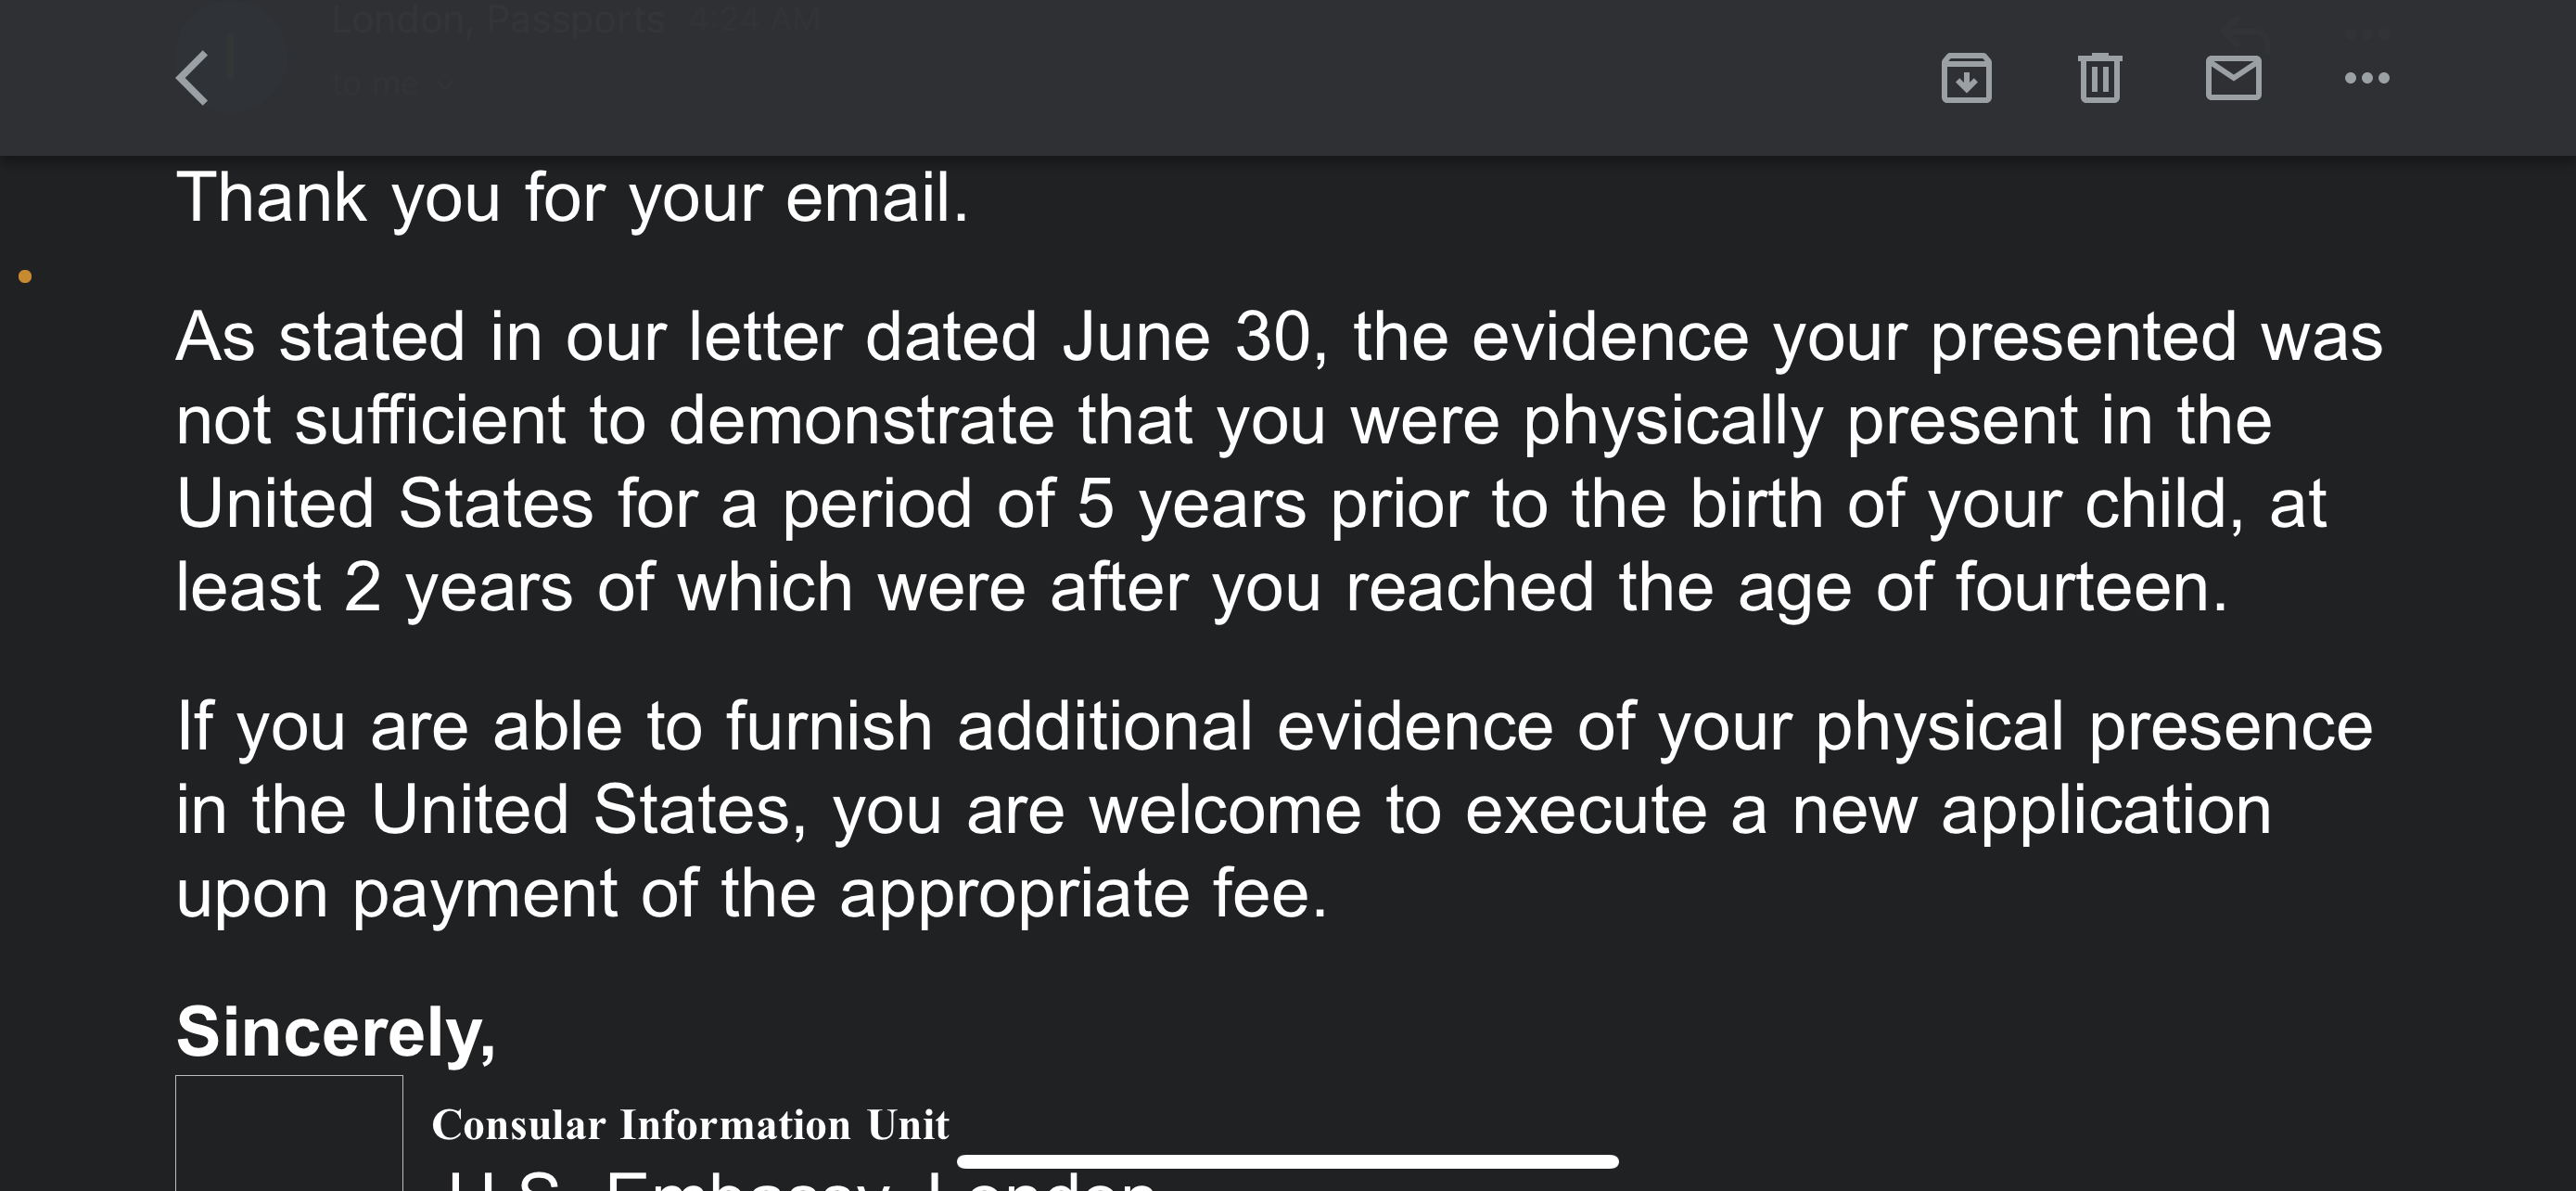This screenshot has width=2576, height=1191.
Task: Open the blank signature image placeholder
Action: [289, 1133]
